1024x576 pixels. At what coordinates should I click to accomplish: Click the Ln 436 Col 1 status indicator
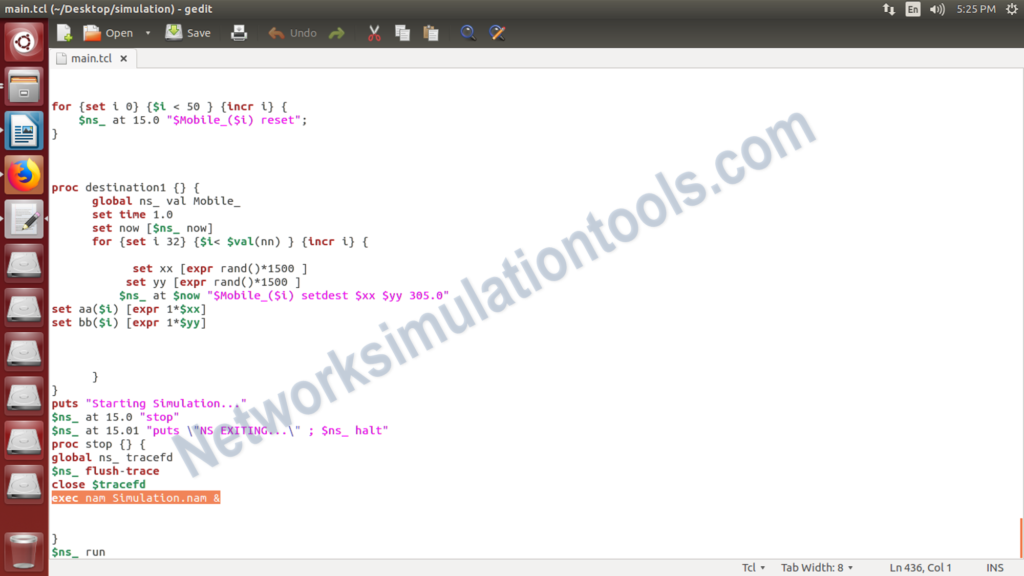pyautogui.click(x=919, y=567)
